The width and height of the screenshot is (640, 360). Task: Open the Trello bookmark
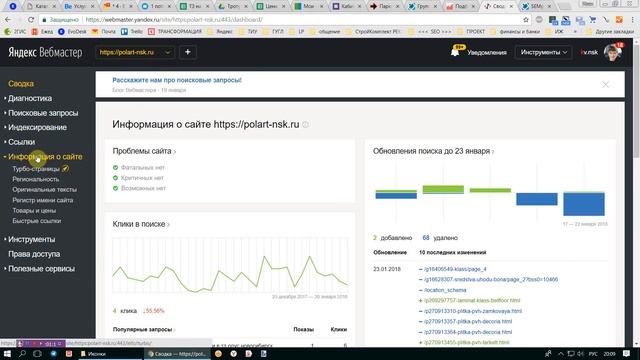coord(132,31)
